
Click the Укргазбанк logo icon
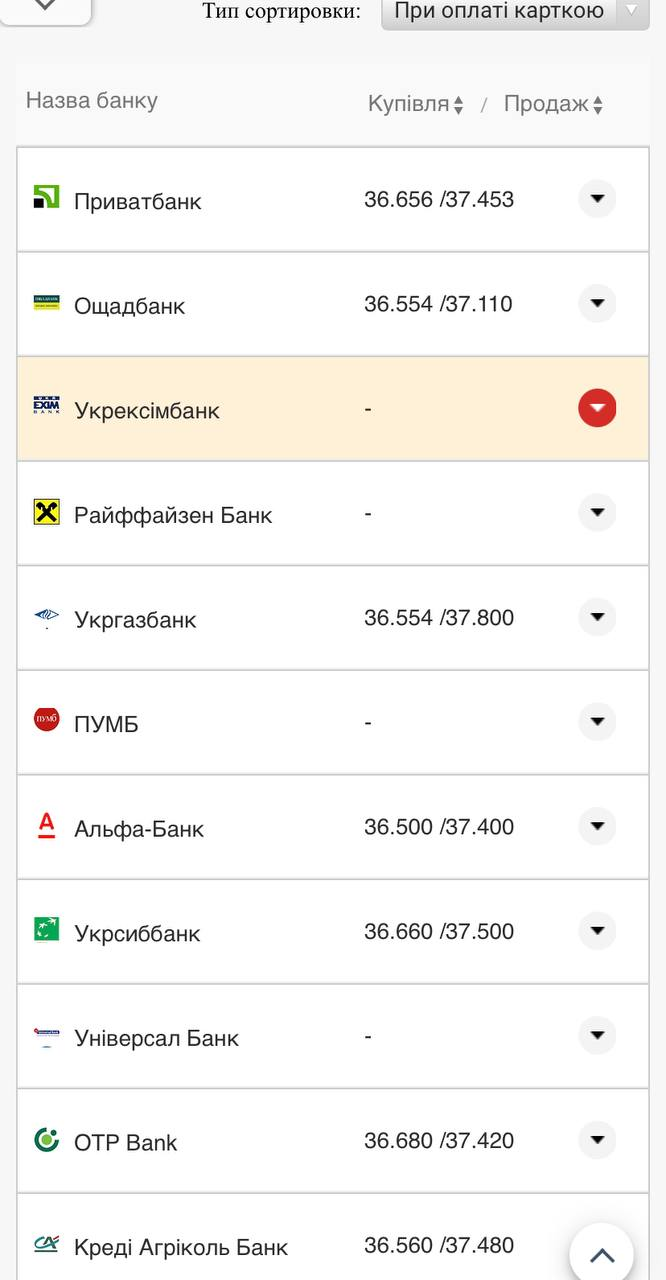47,617
